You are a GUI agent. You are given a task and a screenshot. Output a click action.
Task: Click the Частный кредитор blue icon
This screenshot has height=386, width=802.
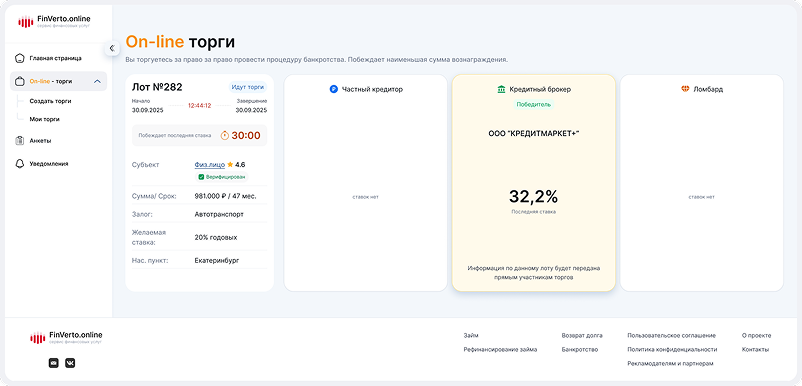[333, 89]
